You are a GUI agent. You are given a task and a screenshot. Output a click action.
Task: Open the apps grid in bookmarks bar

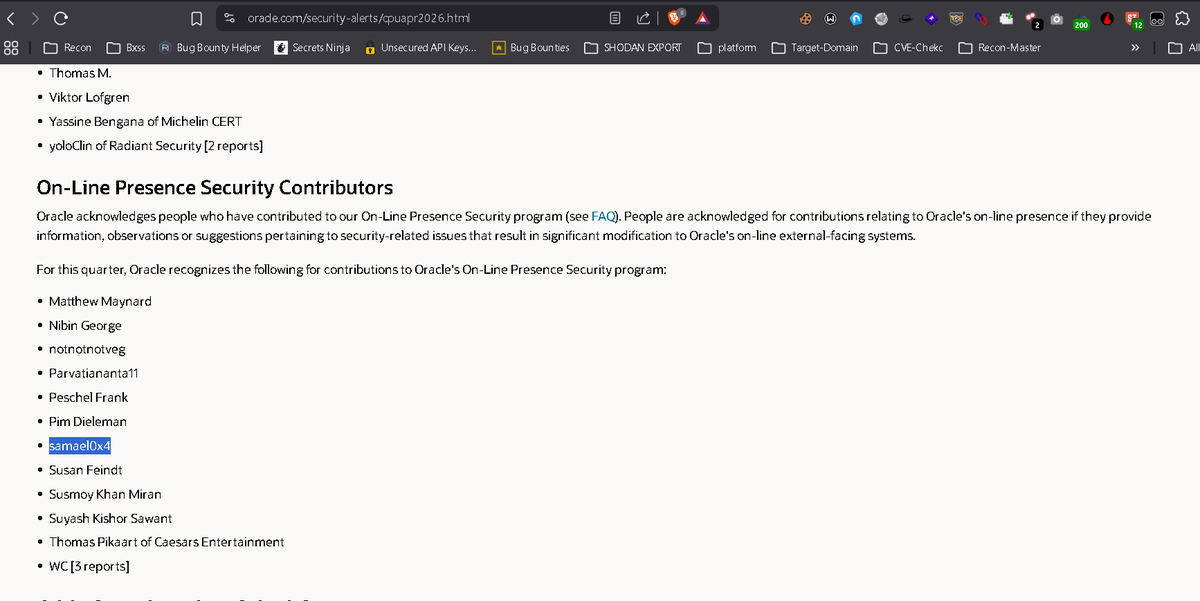point(10,47)
